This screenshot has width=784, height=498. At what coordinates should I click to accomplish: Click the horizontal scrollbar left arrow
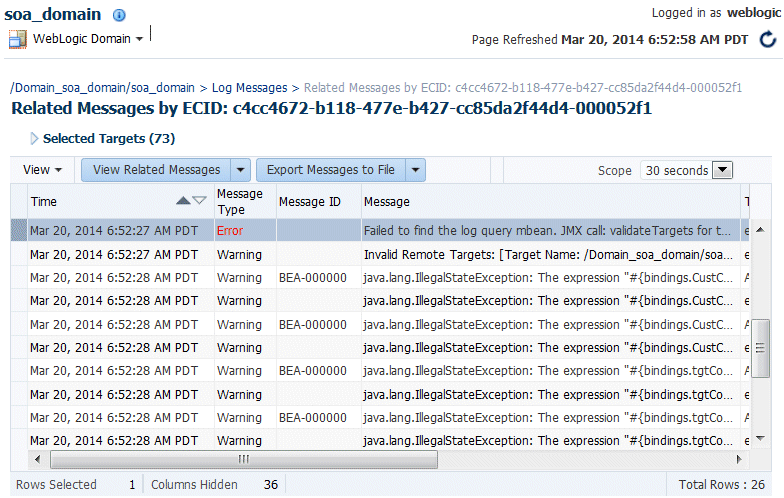click(37, 459)
